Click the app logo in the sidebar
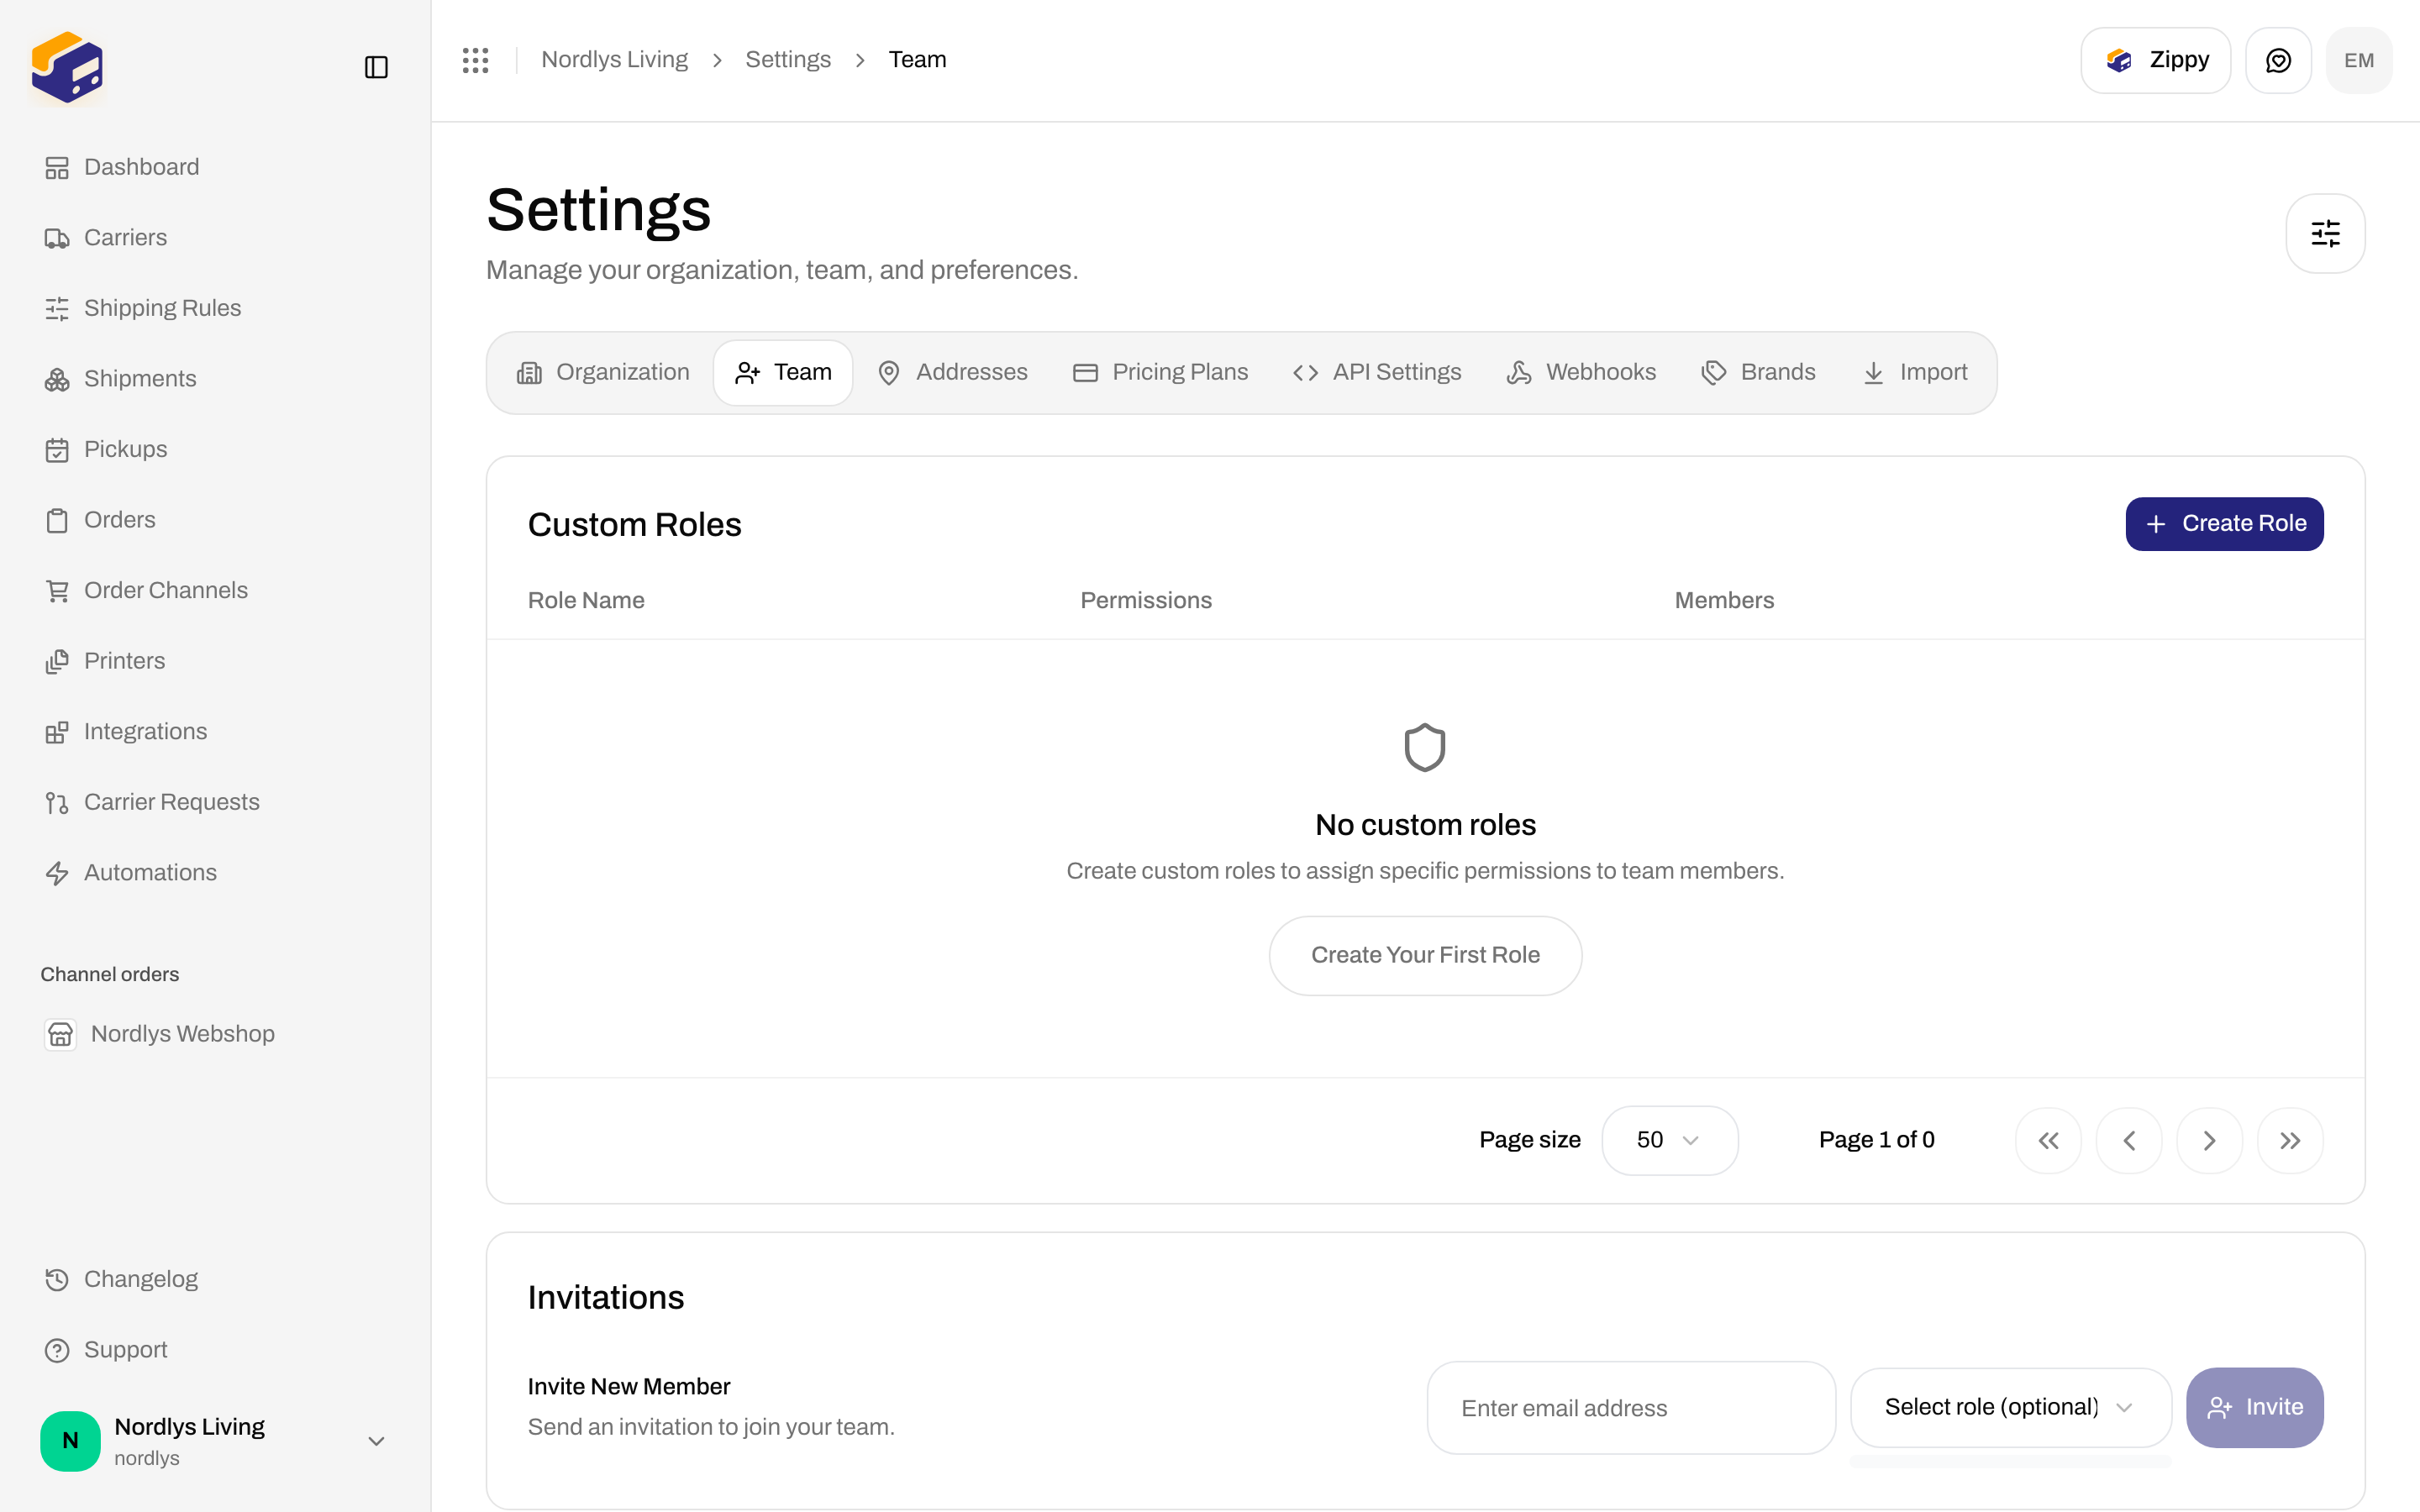Image resolution: width=2420 pixels, height=1512 pixels. pyautogui.click(x=67, y=67)
